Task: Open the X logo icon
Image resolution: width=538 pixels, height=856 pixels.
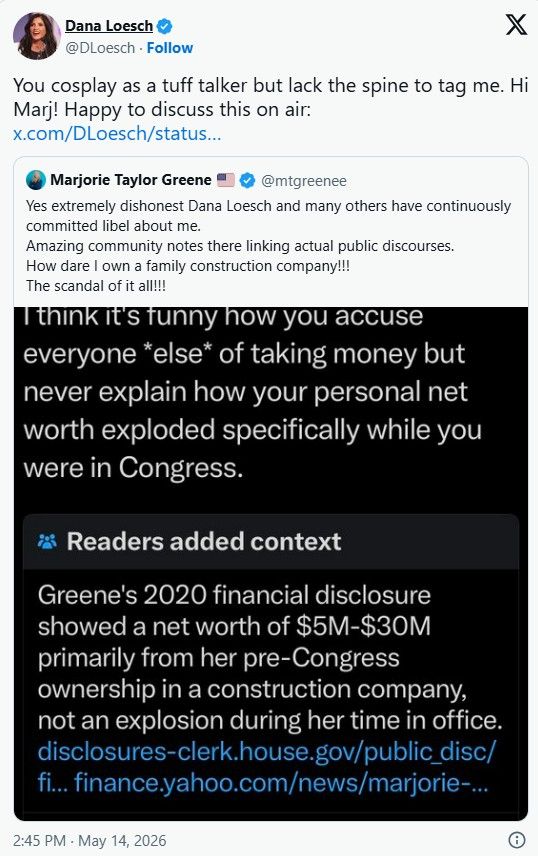Action: [516, 25]
